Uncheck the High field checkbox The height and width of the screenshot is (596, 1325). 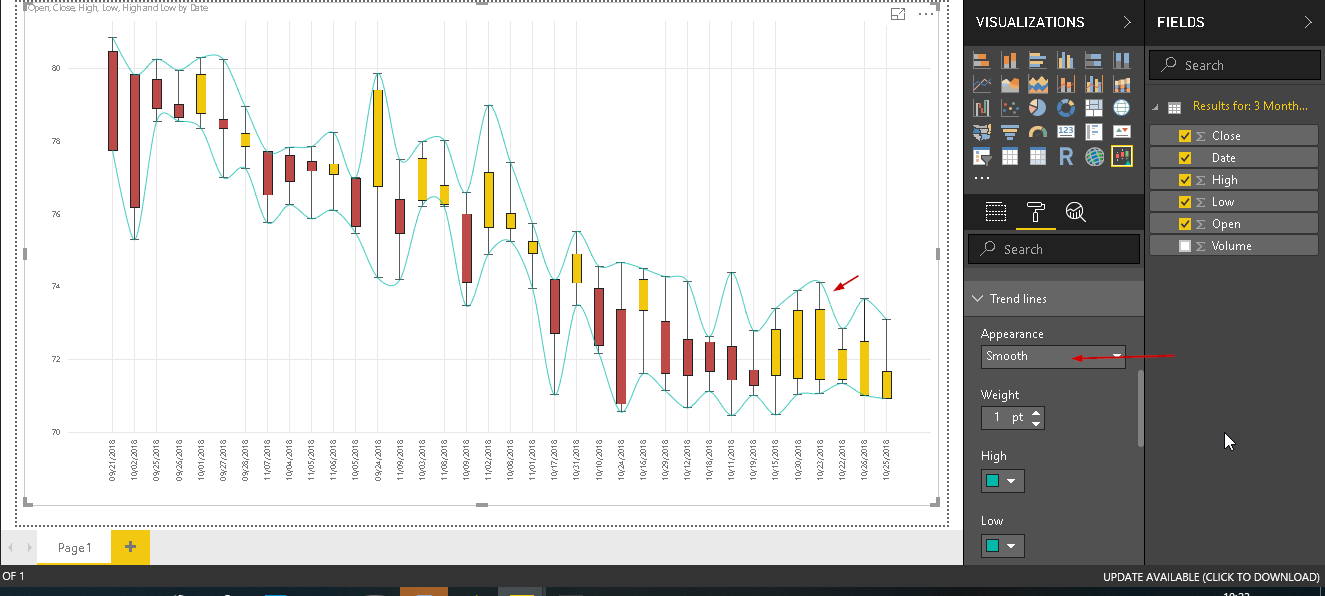point(1185,180)
